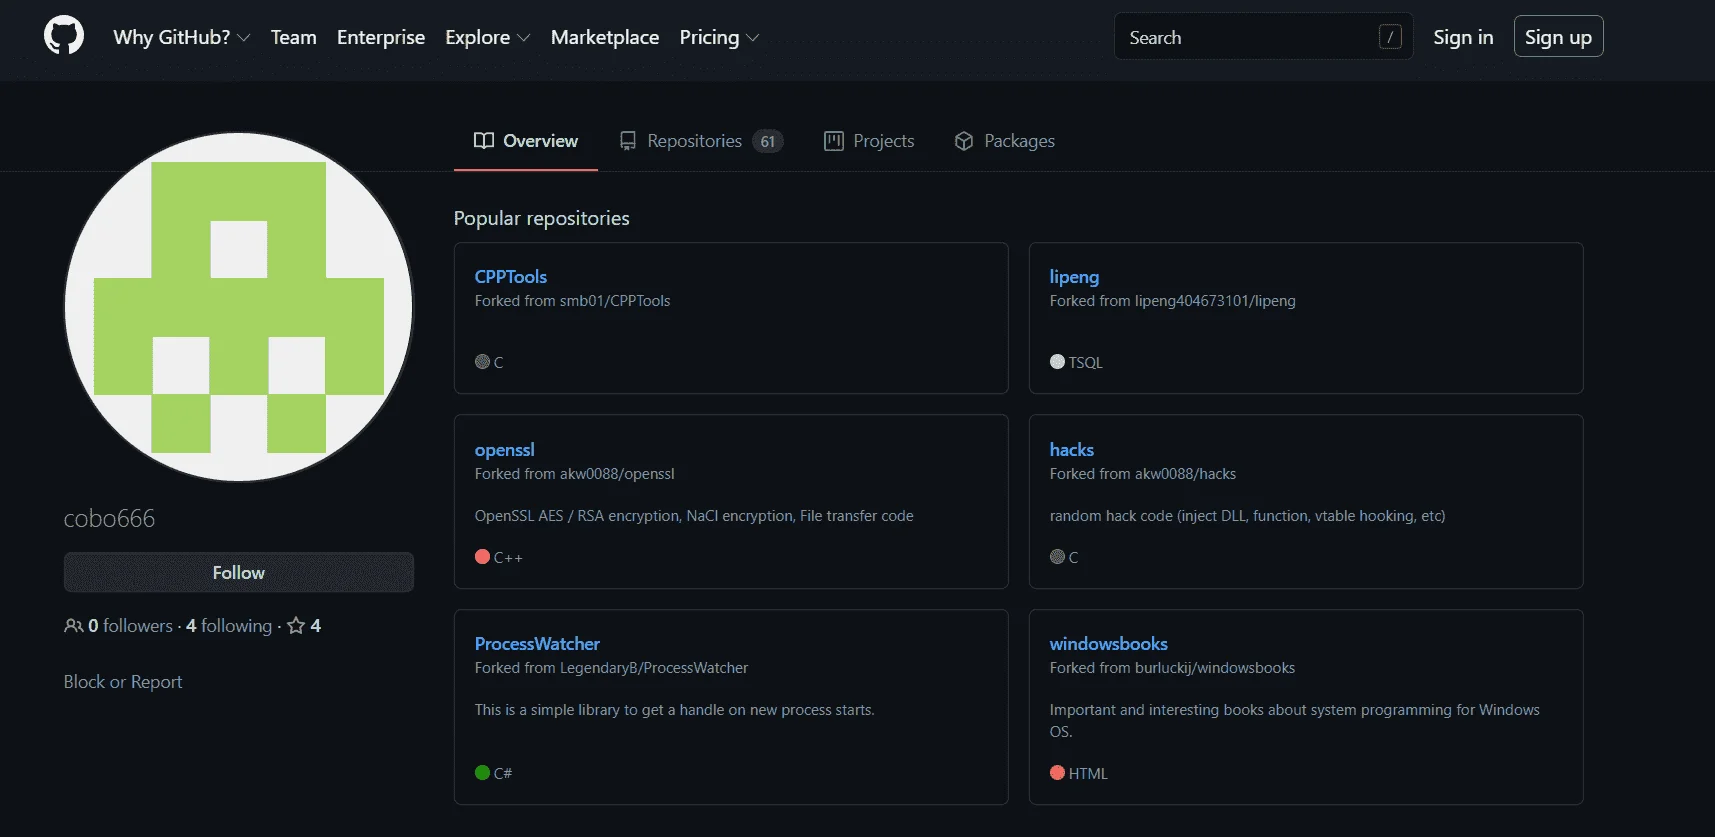Screen dimensions: 1715x837
Task: Click the TSQL language dot on lipeng
Action: pyautogui.click(x=1057, y=362)
